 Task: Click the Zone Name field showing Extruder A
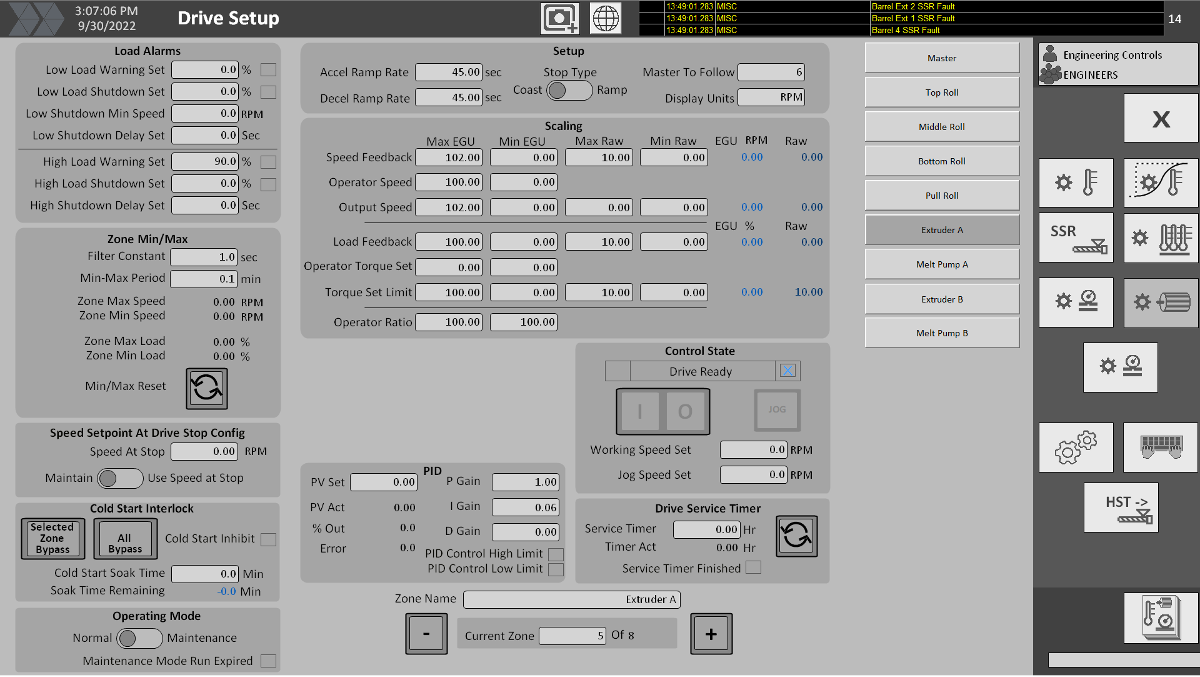click(572, 599)
